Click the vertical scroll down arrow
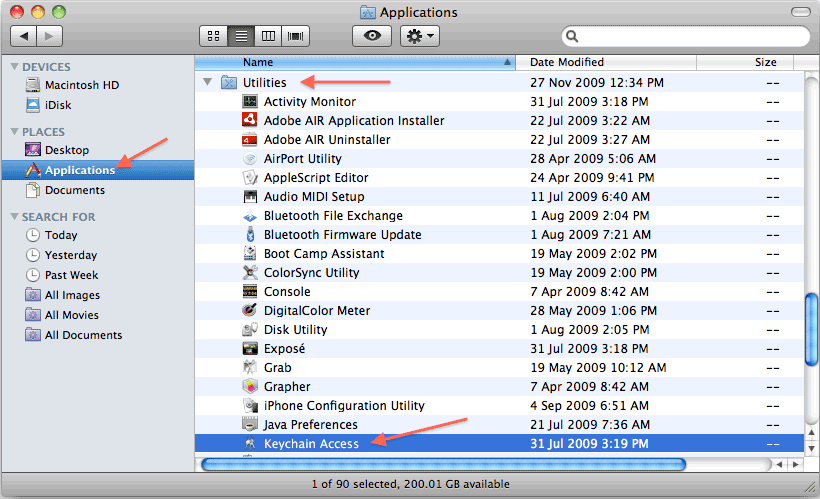Viewport: 820px width, 499px height. [x=812, y=448]
